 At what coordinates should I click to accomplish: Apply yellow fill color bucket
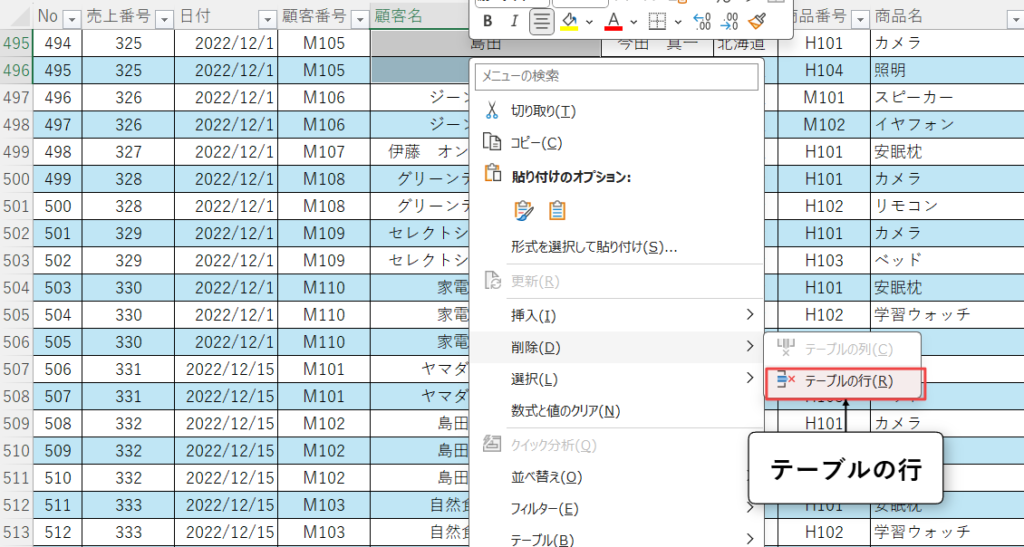[569, 21]
